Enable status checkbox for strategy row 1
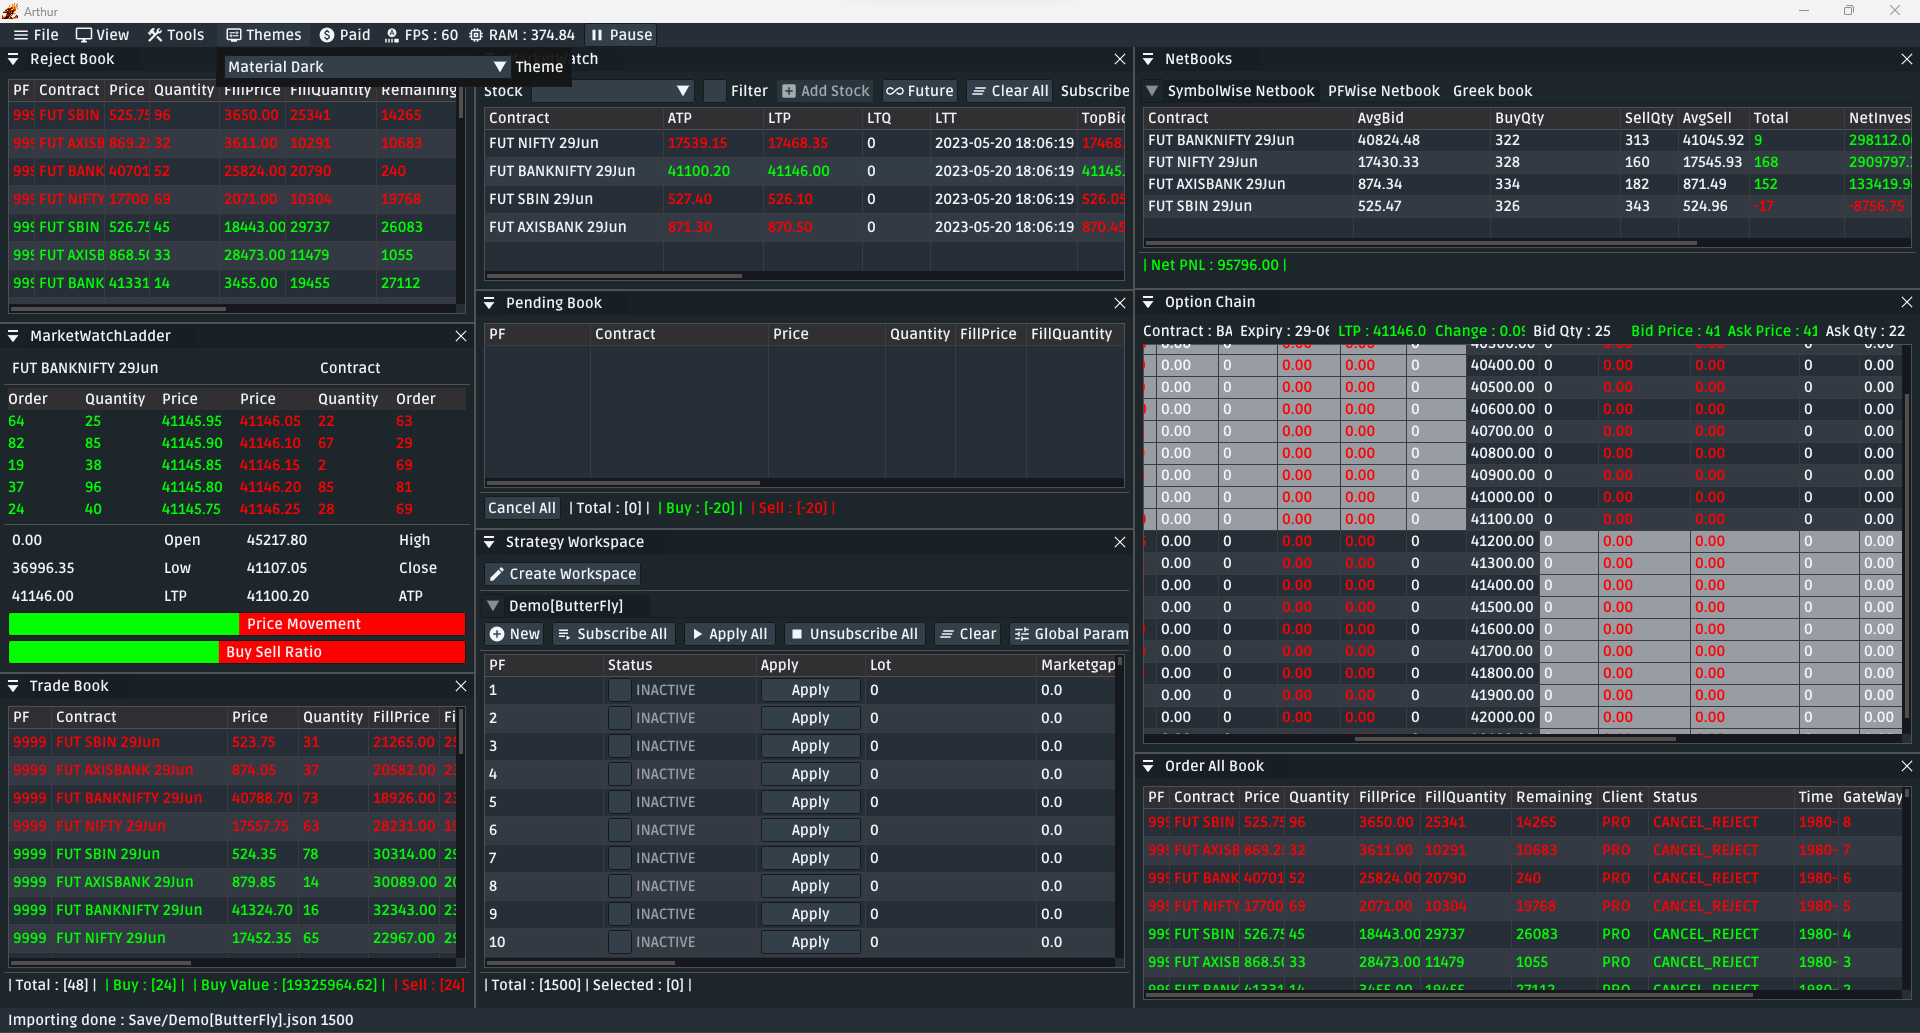Image resolution: width=1920 pixels, height=1033 pixels. (620, 690)
